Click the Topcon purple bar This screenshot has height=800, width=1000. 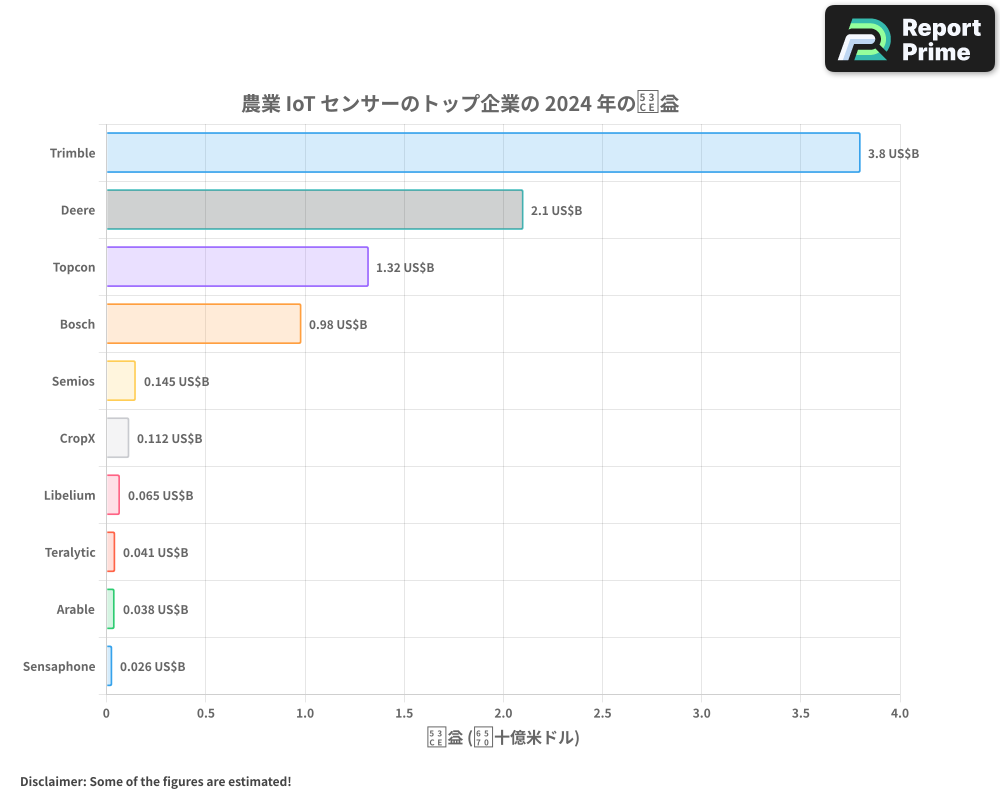click(237, 267)
